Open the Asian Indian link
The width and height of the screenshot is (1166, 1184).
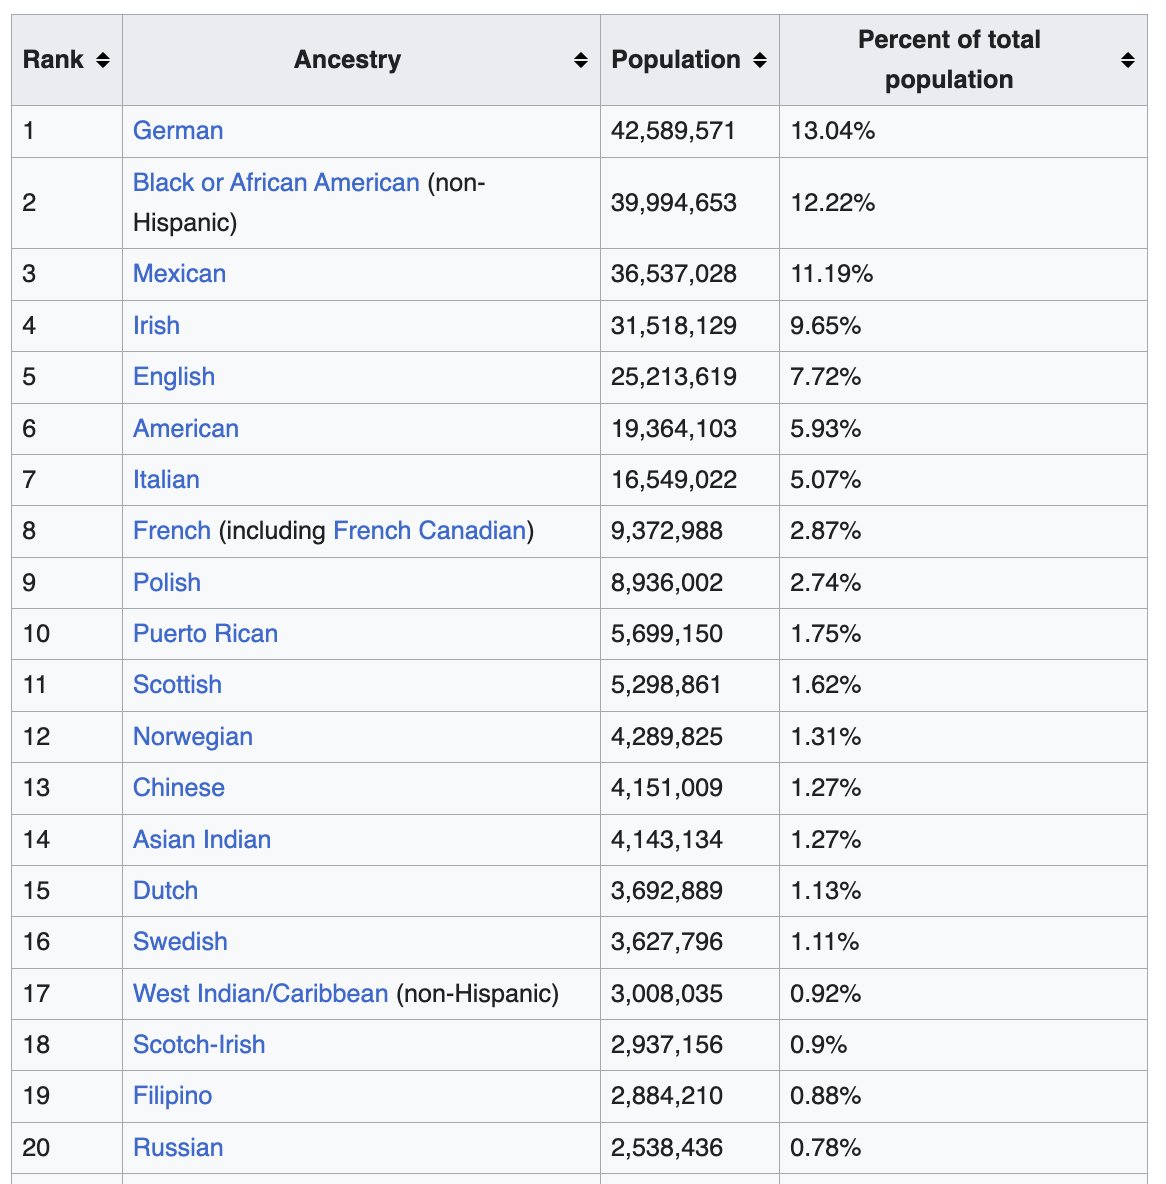click(202, 840)
